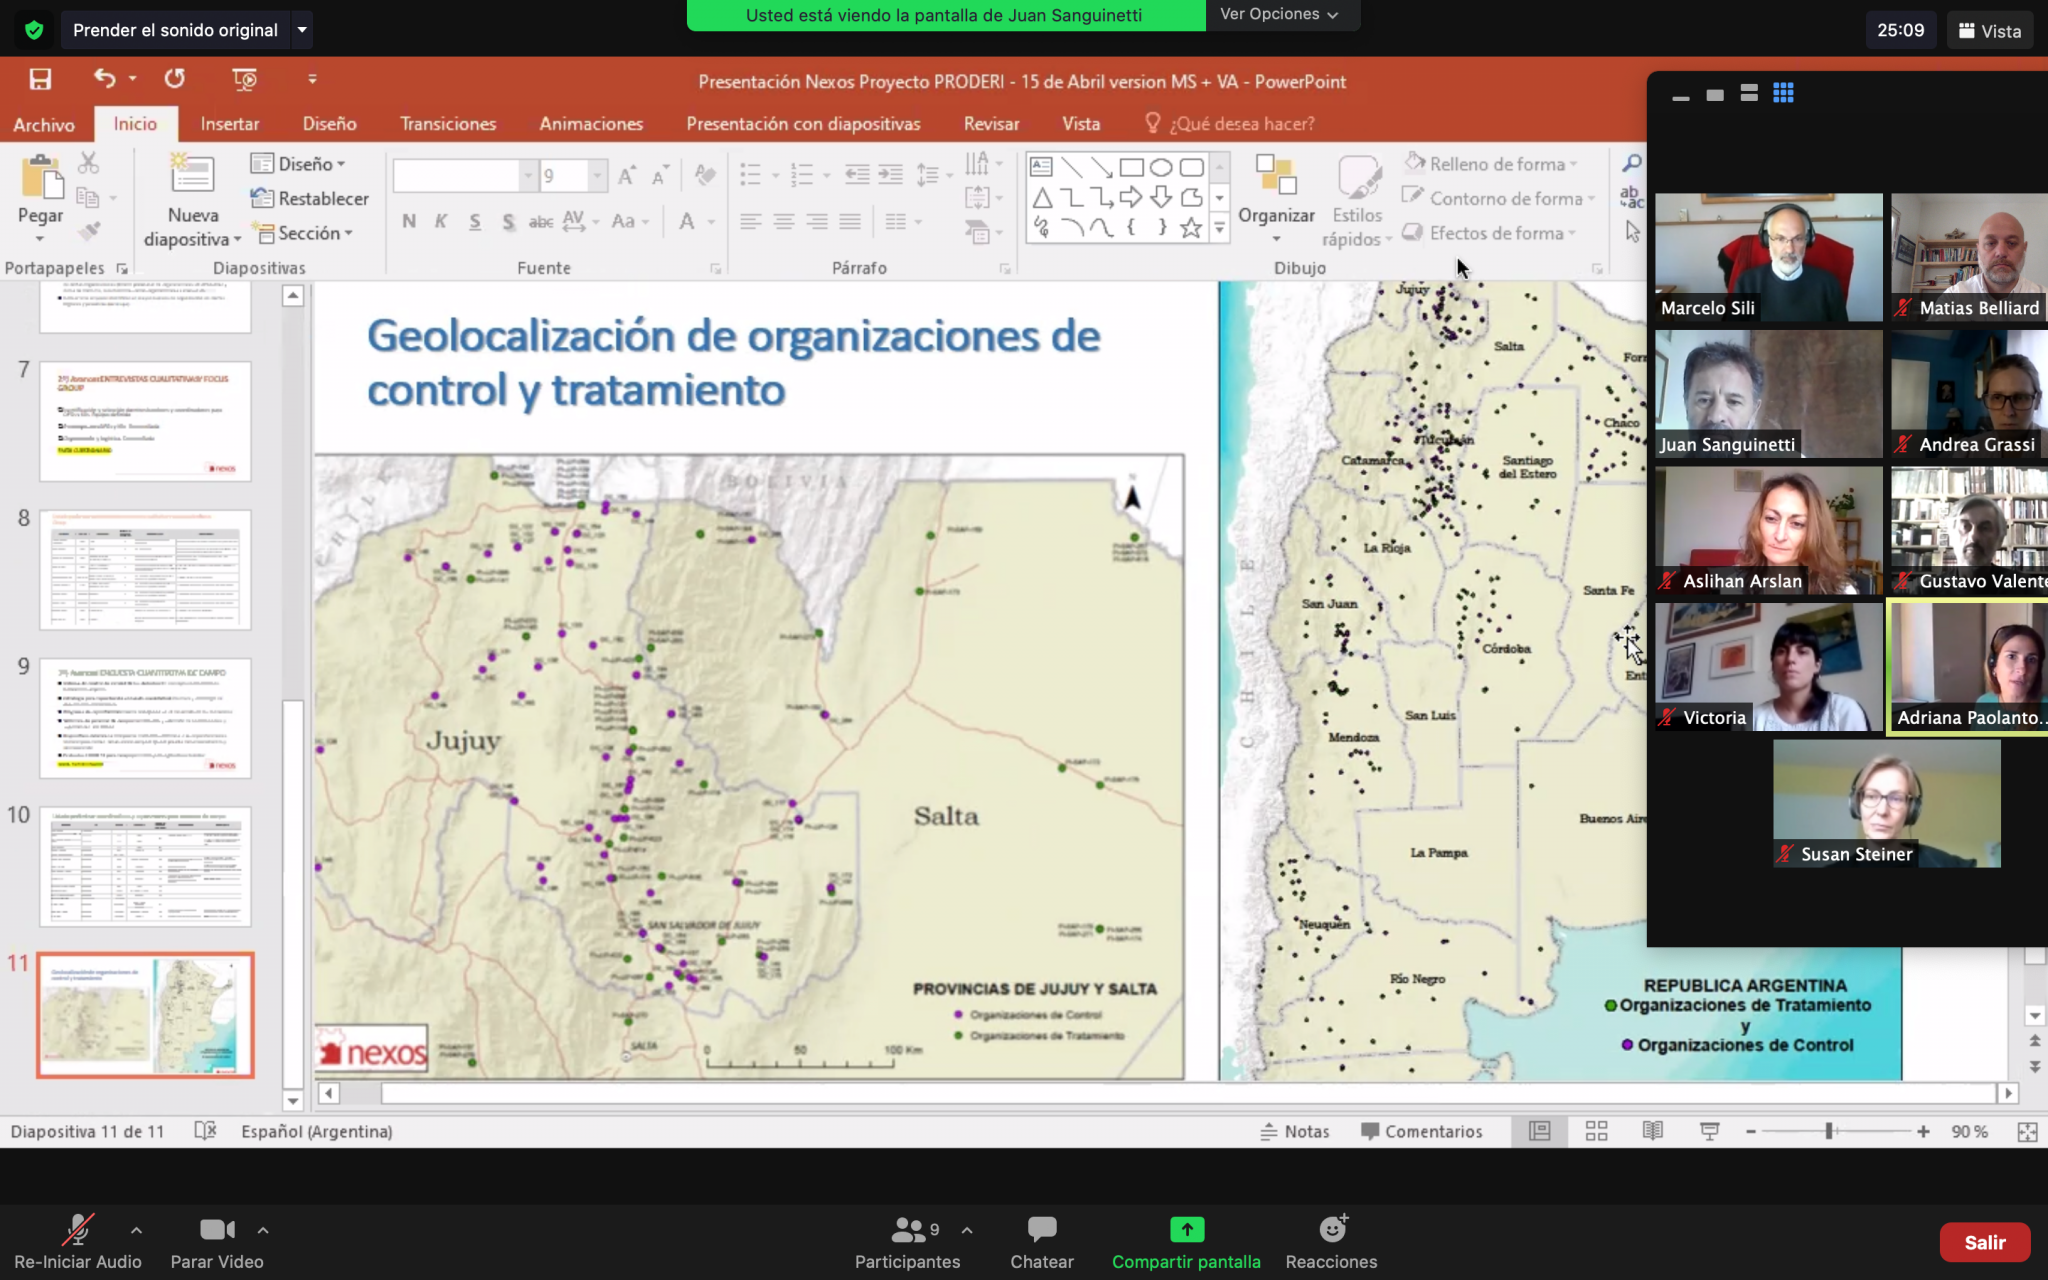The height and width of the screenshot is (1280, 2048).
Task: Toggle the Notas pane
Action: (x=1295, y=1131)
